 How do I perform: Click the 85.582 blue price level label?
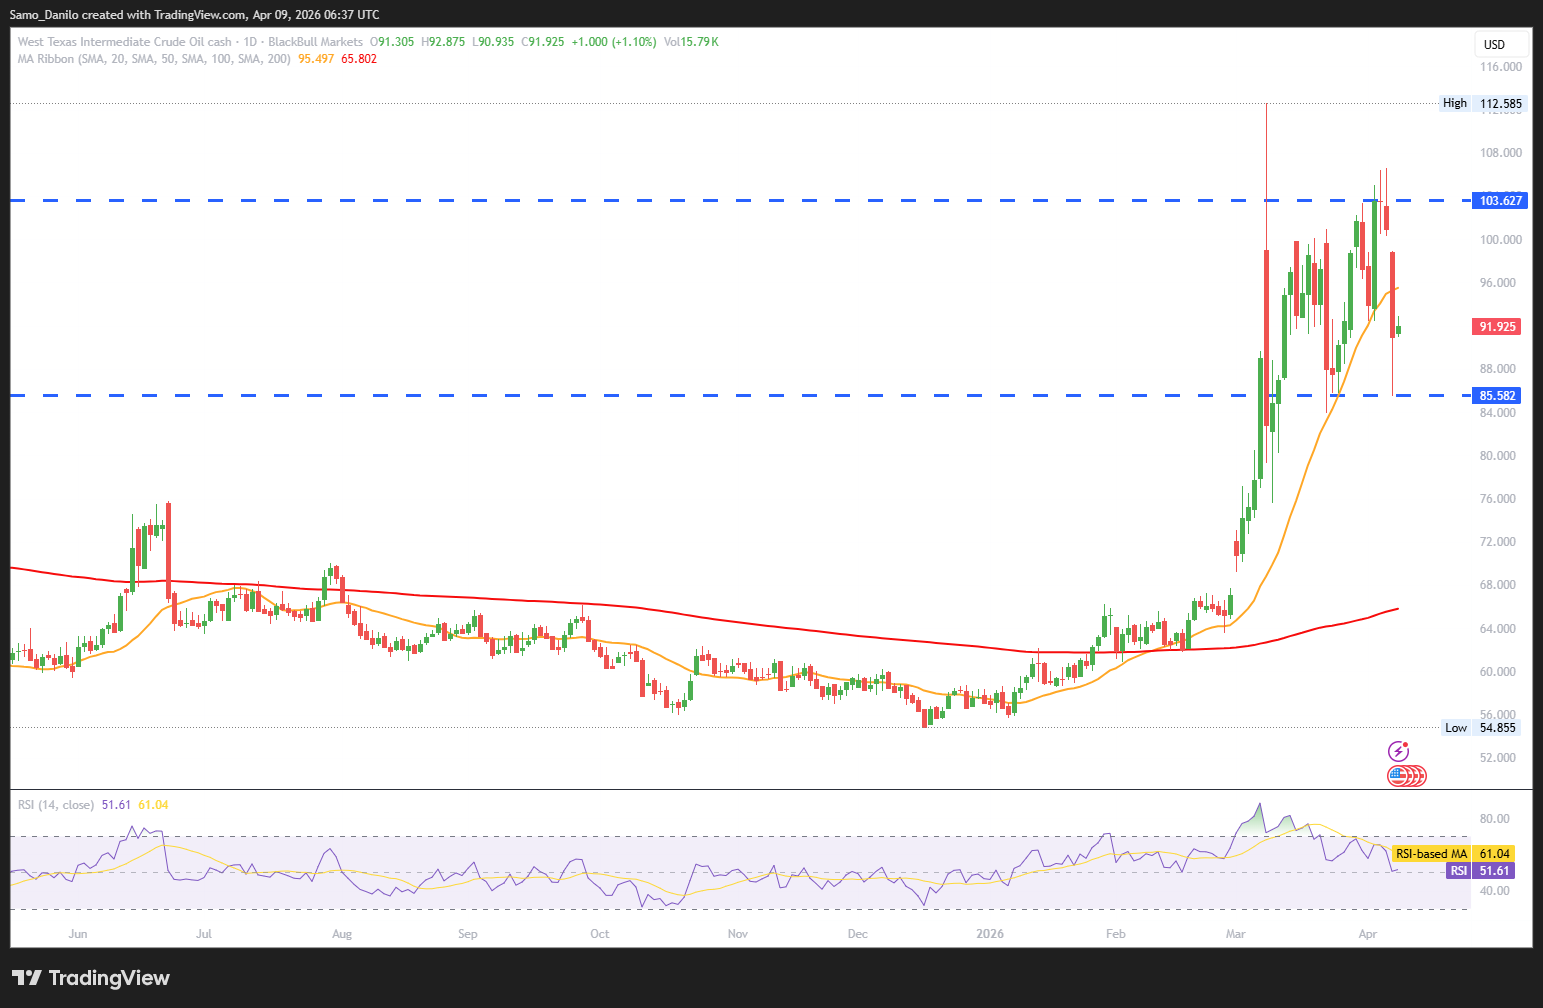1498,396
